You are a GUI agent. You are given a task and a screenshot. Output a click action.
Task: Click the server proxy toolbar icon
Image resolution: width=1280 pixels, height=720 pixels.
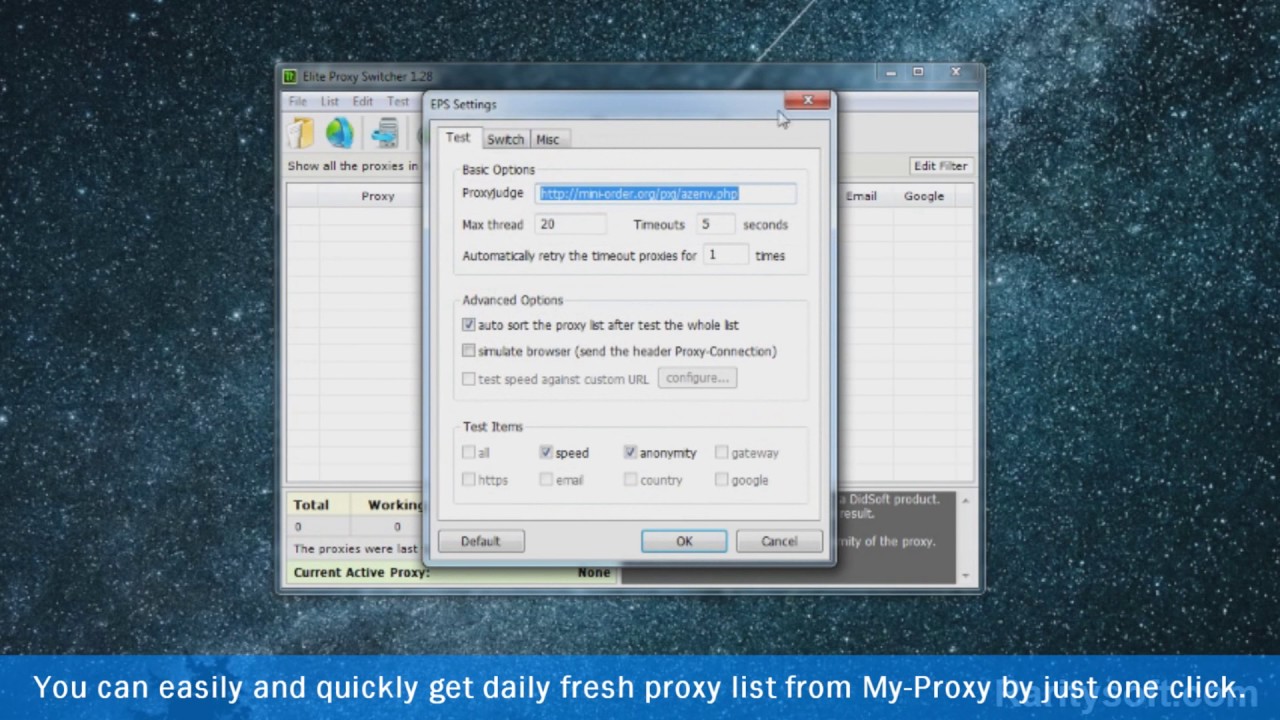384,132
